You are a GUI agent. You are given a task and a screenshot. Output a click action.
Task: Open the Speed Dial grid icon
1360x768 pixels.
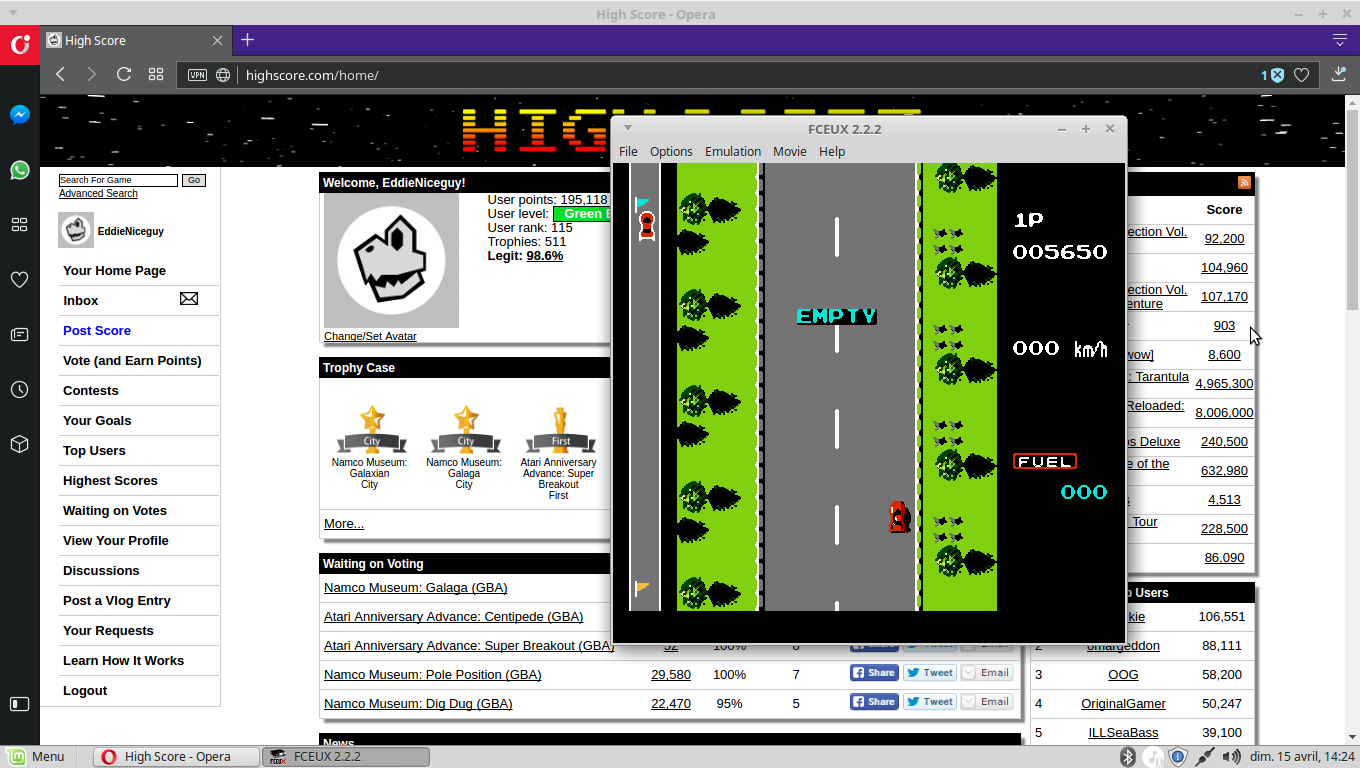coord(156,75)
